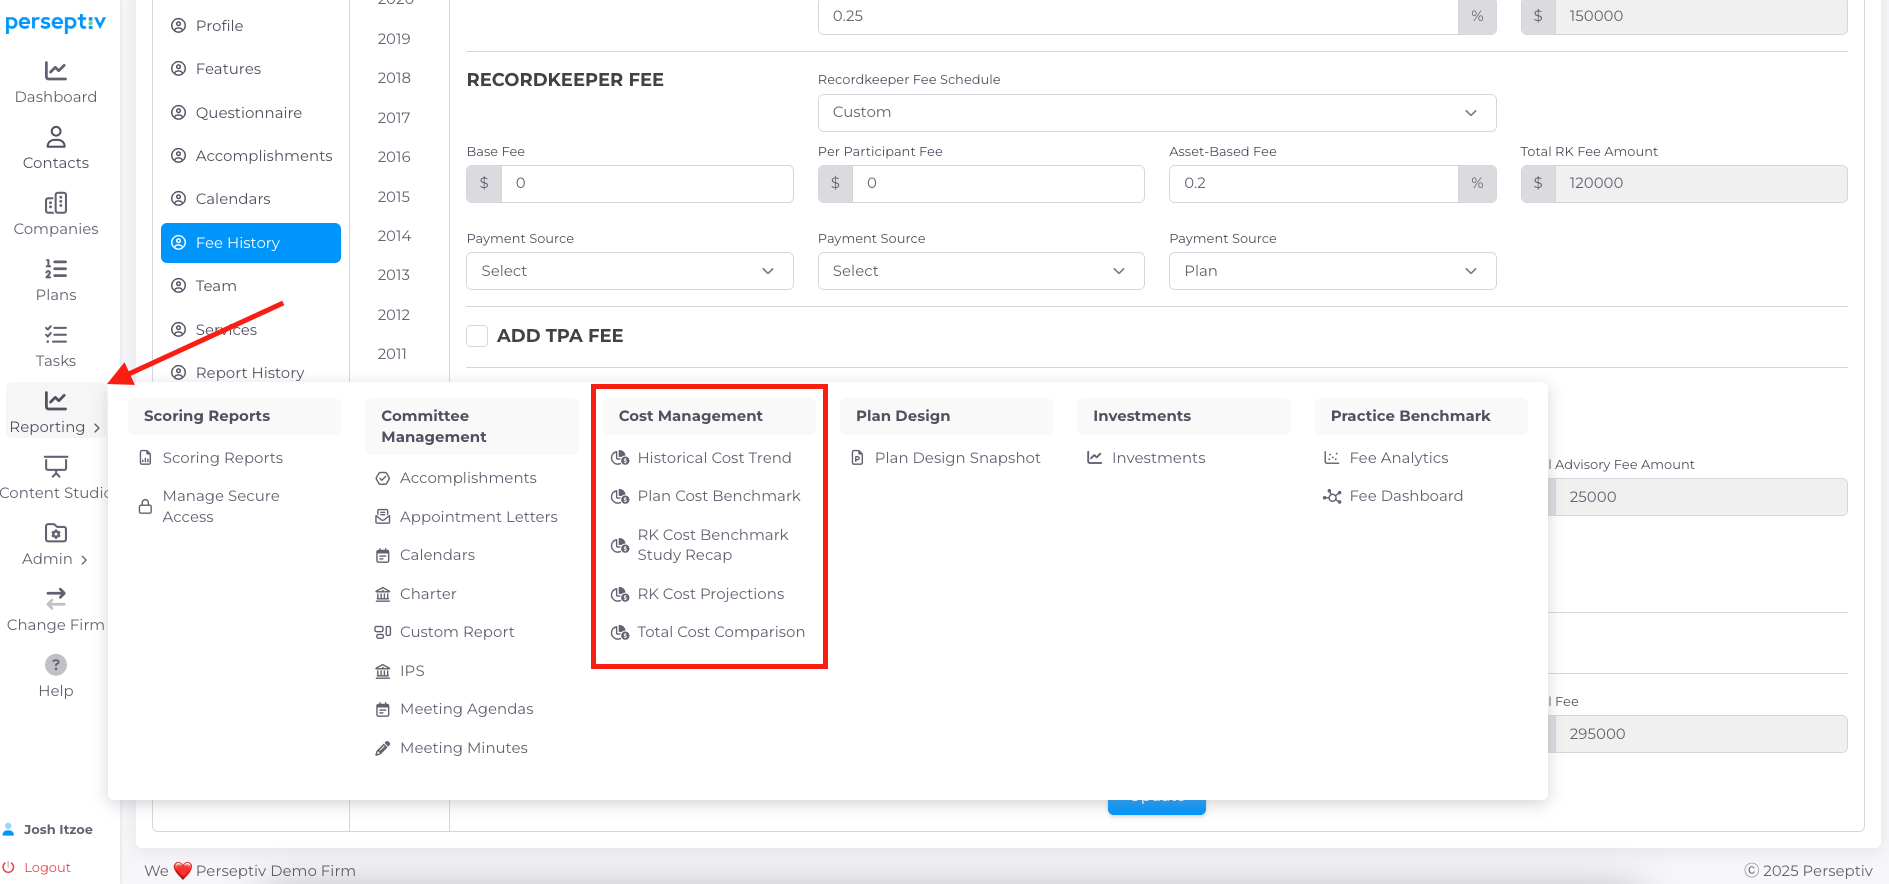This screenshot has width=1889, height=884.
Task: Open Meeting Minutes
Action: (463, 748)
